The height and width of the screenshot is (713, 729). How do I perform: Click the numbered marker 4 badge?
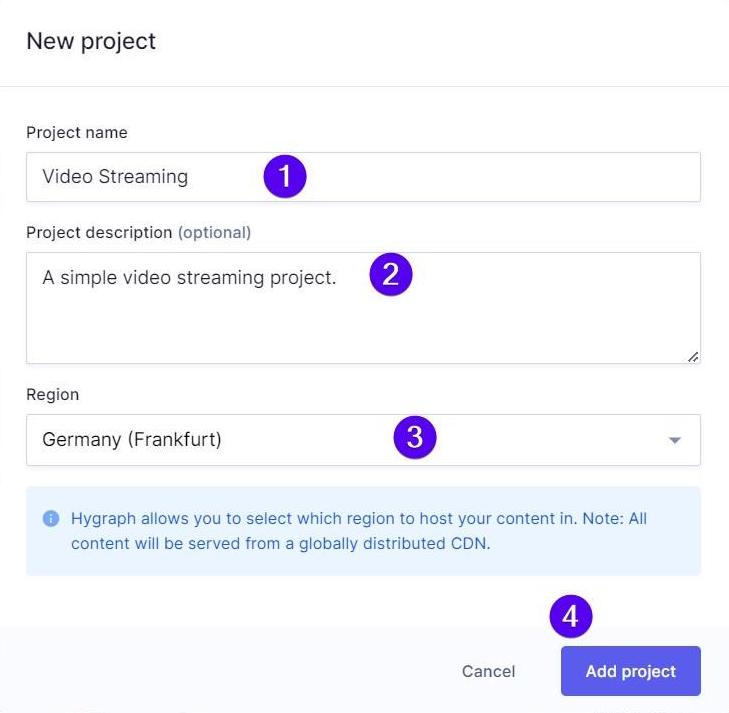click(571, 617)
